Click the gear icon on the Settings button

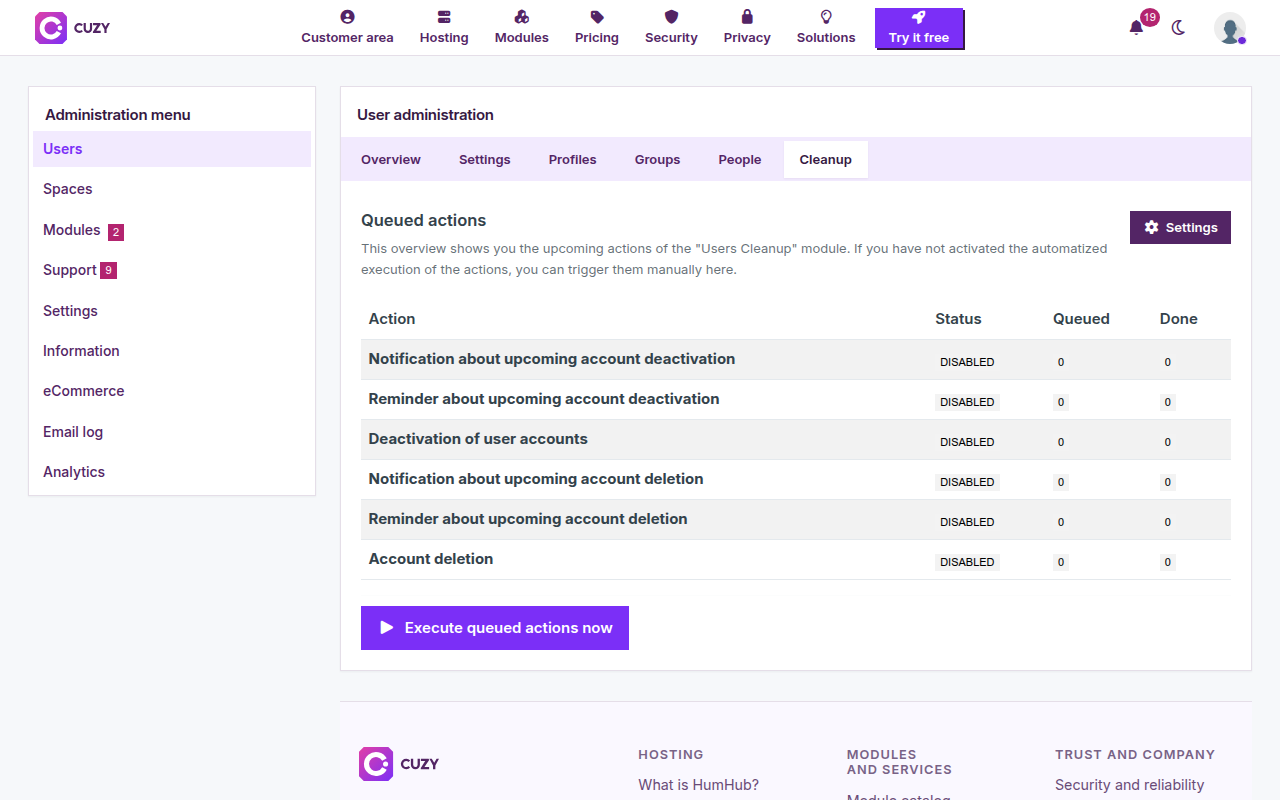click(x=1152, y=227)
